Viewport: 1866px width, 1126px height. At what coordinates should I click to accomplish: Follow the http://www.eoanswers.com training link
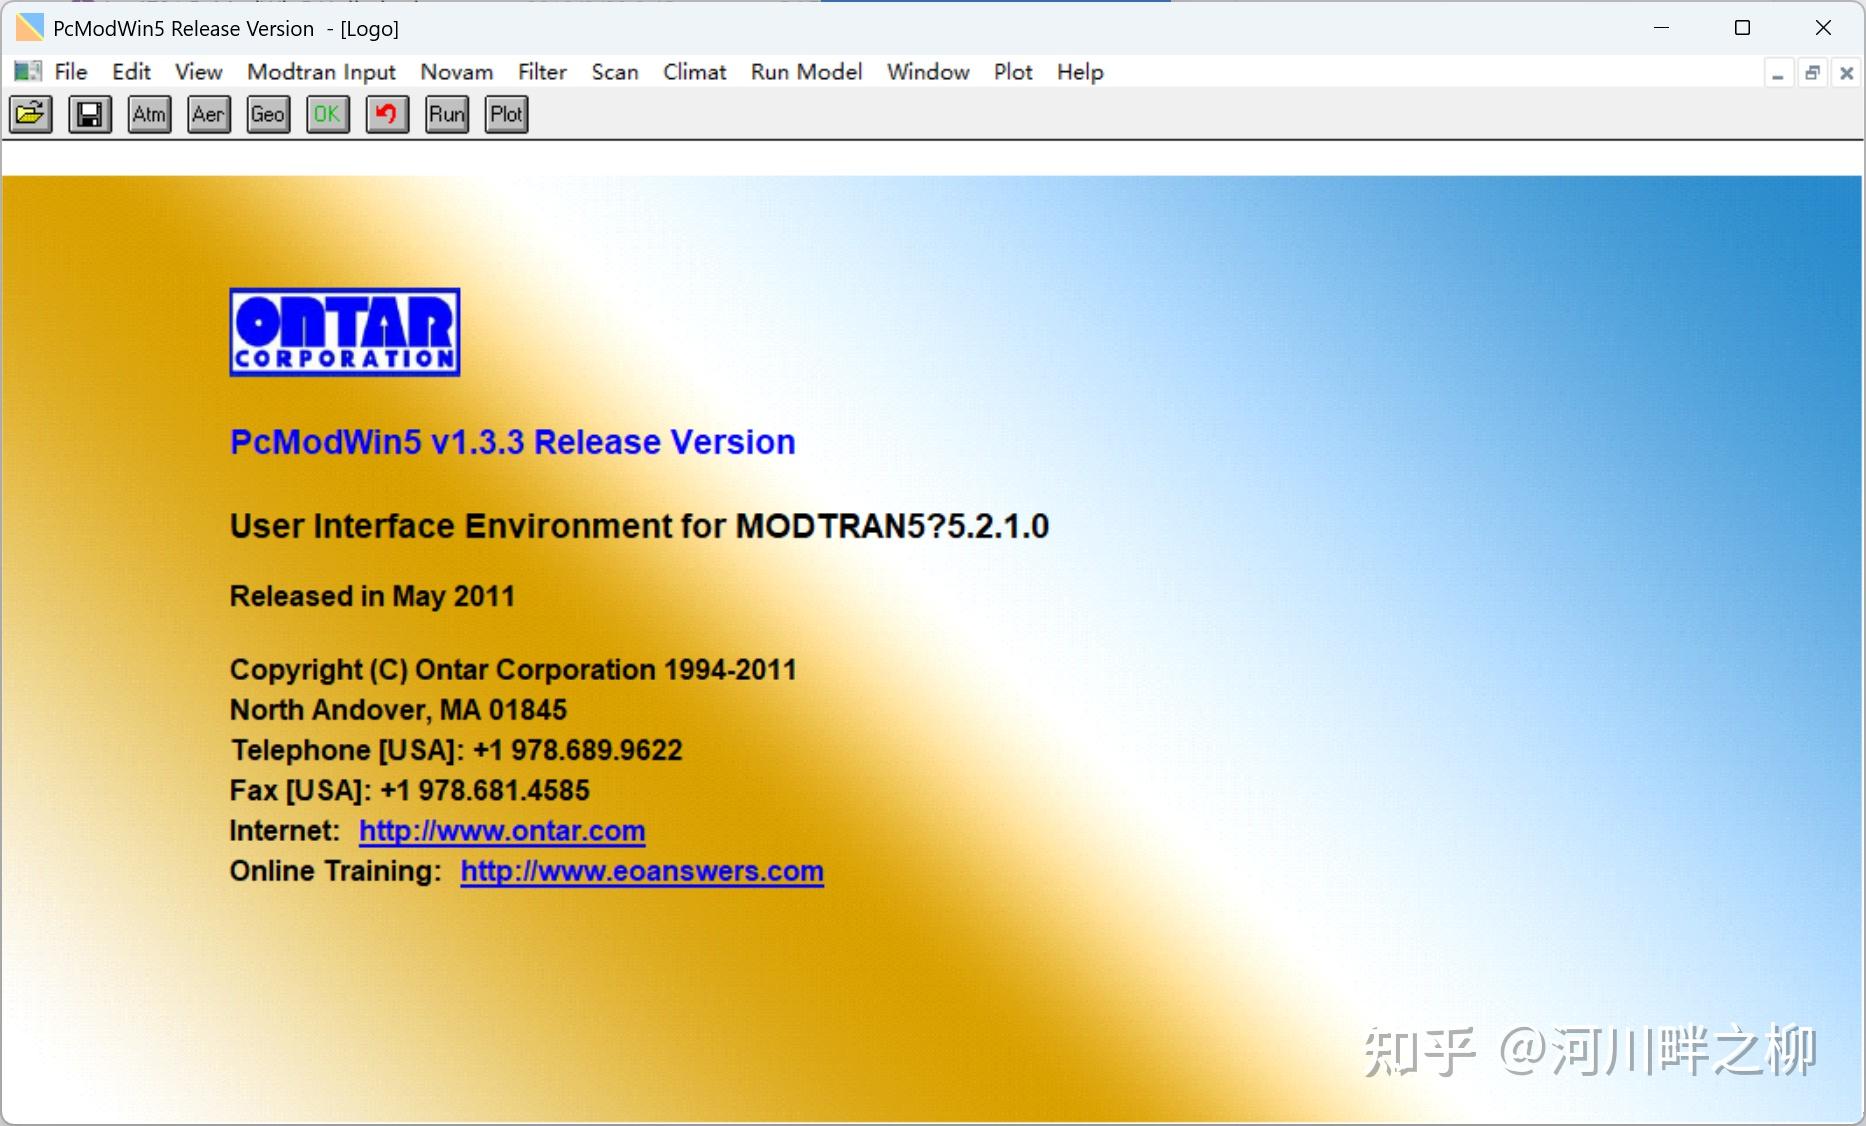pyautogui.click(x=642, y=871)
